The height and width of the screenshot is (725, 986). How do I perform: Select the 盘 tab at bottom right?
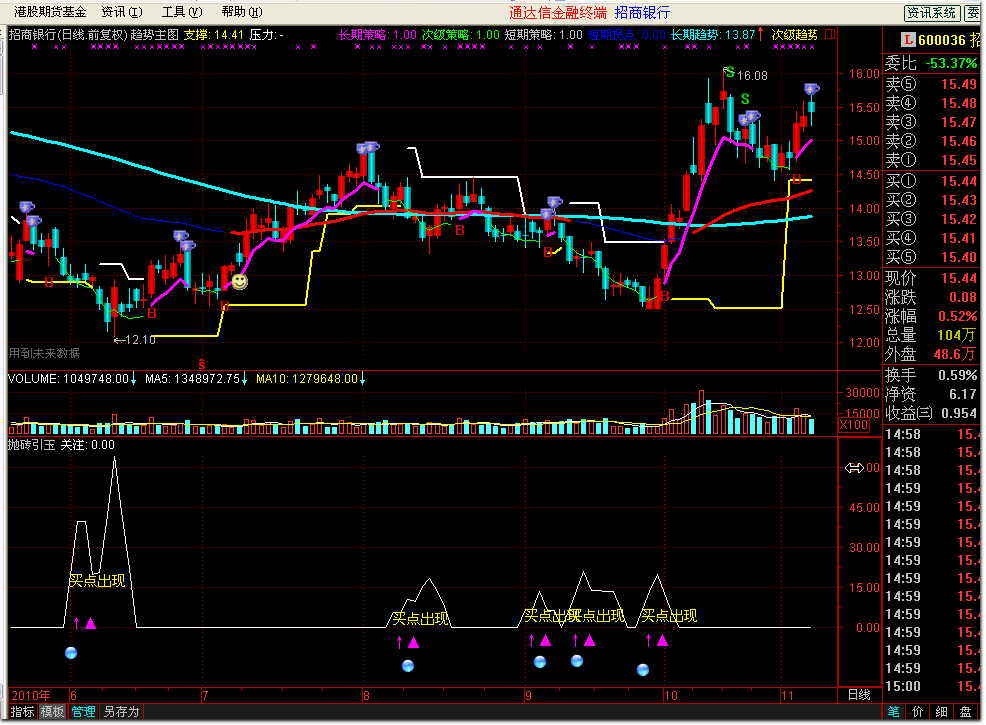click(x=965, y=711)
